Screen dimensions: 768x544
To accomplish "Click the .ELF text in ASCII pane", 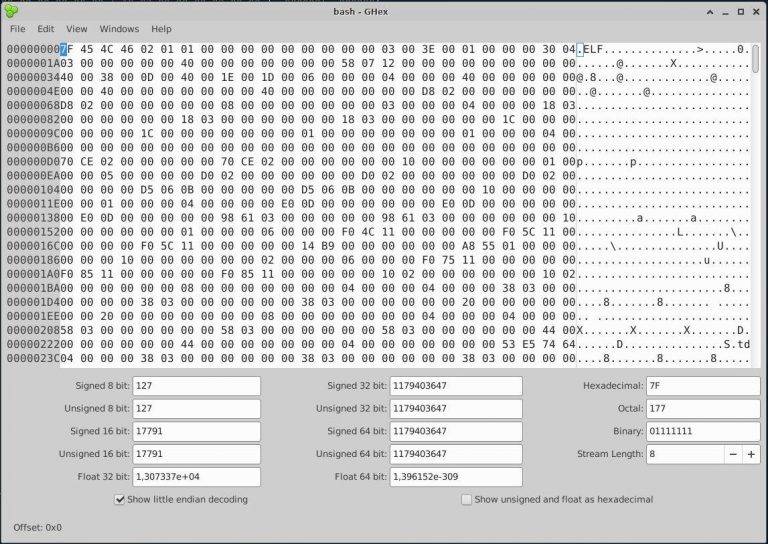I will [590, 49].
